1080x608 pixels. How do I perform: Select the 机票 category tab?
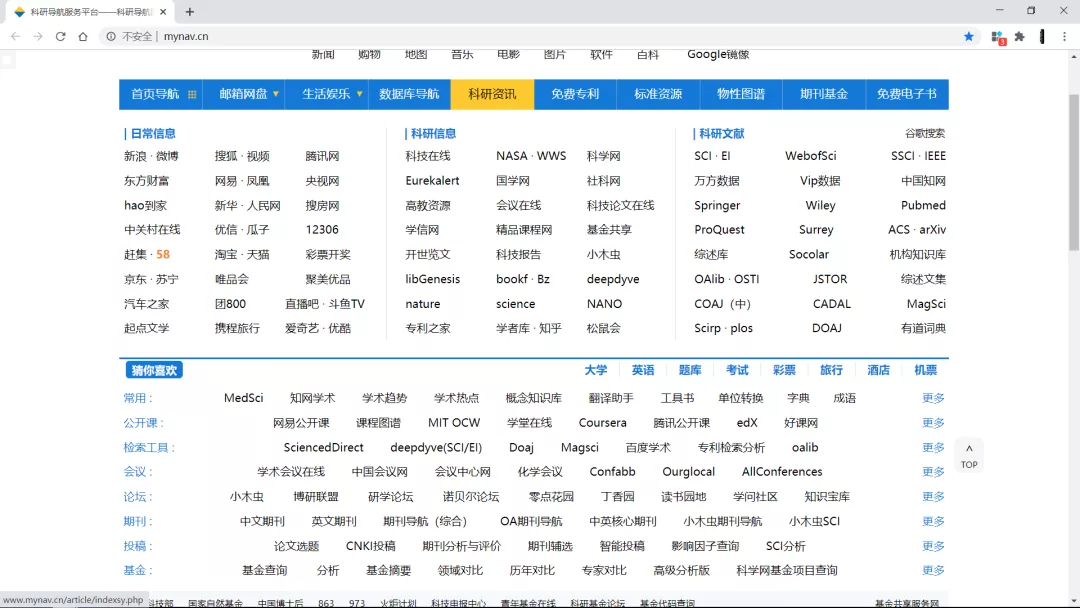pos(925,370)
